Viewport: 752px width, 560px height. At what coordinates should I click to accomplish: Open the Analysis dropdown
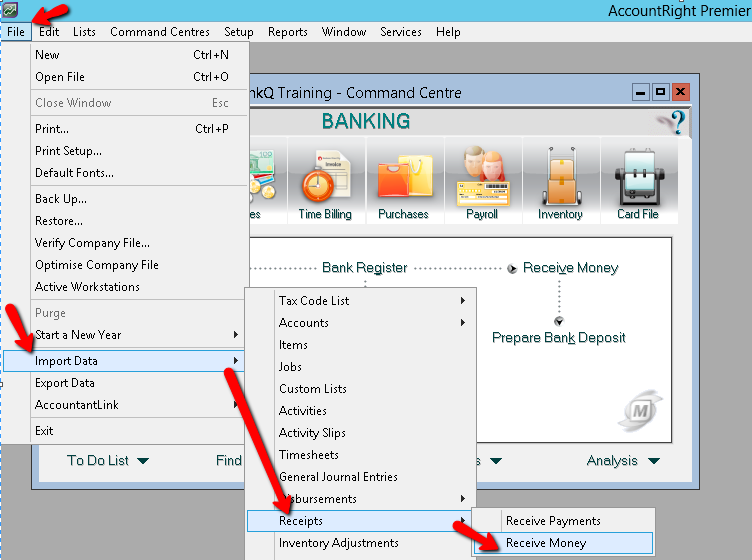[623, 461]
